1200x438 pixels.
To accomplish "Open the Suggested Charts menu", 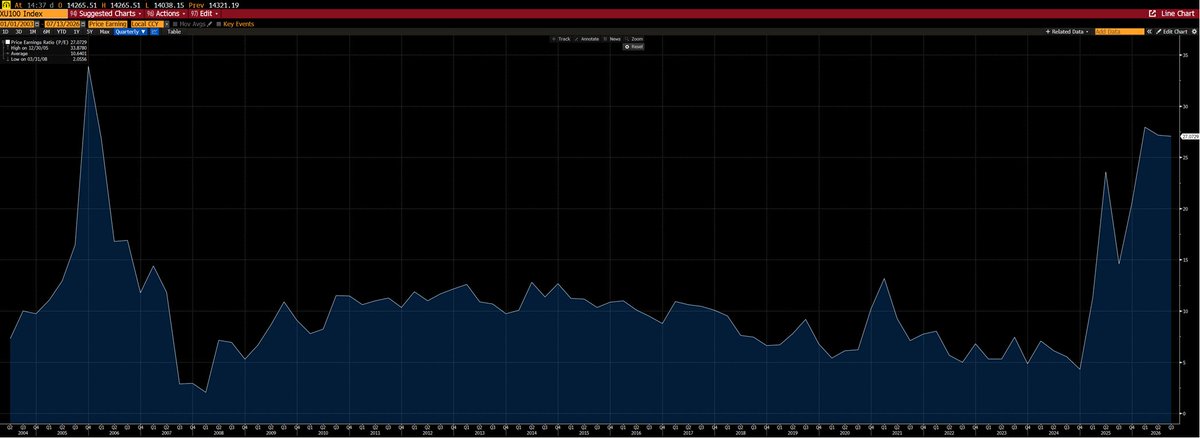I will (x=106, y=14).
